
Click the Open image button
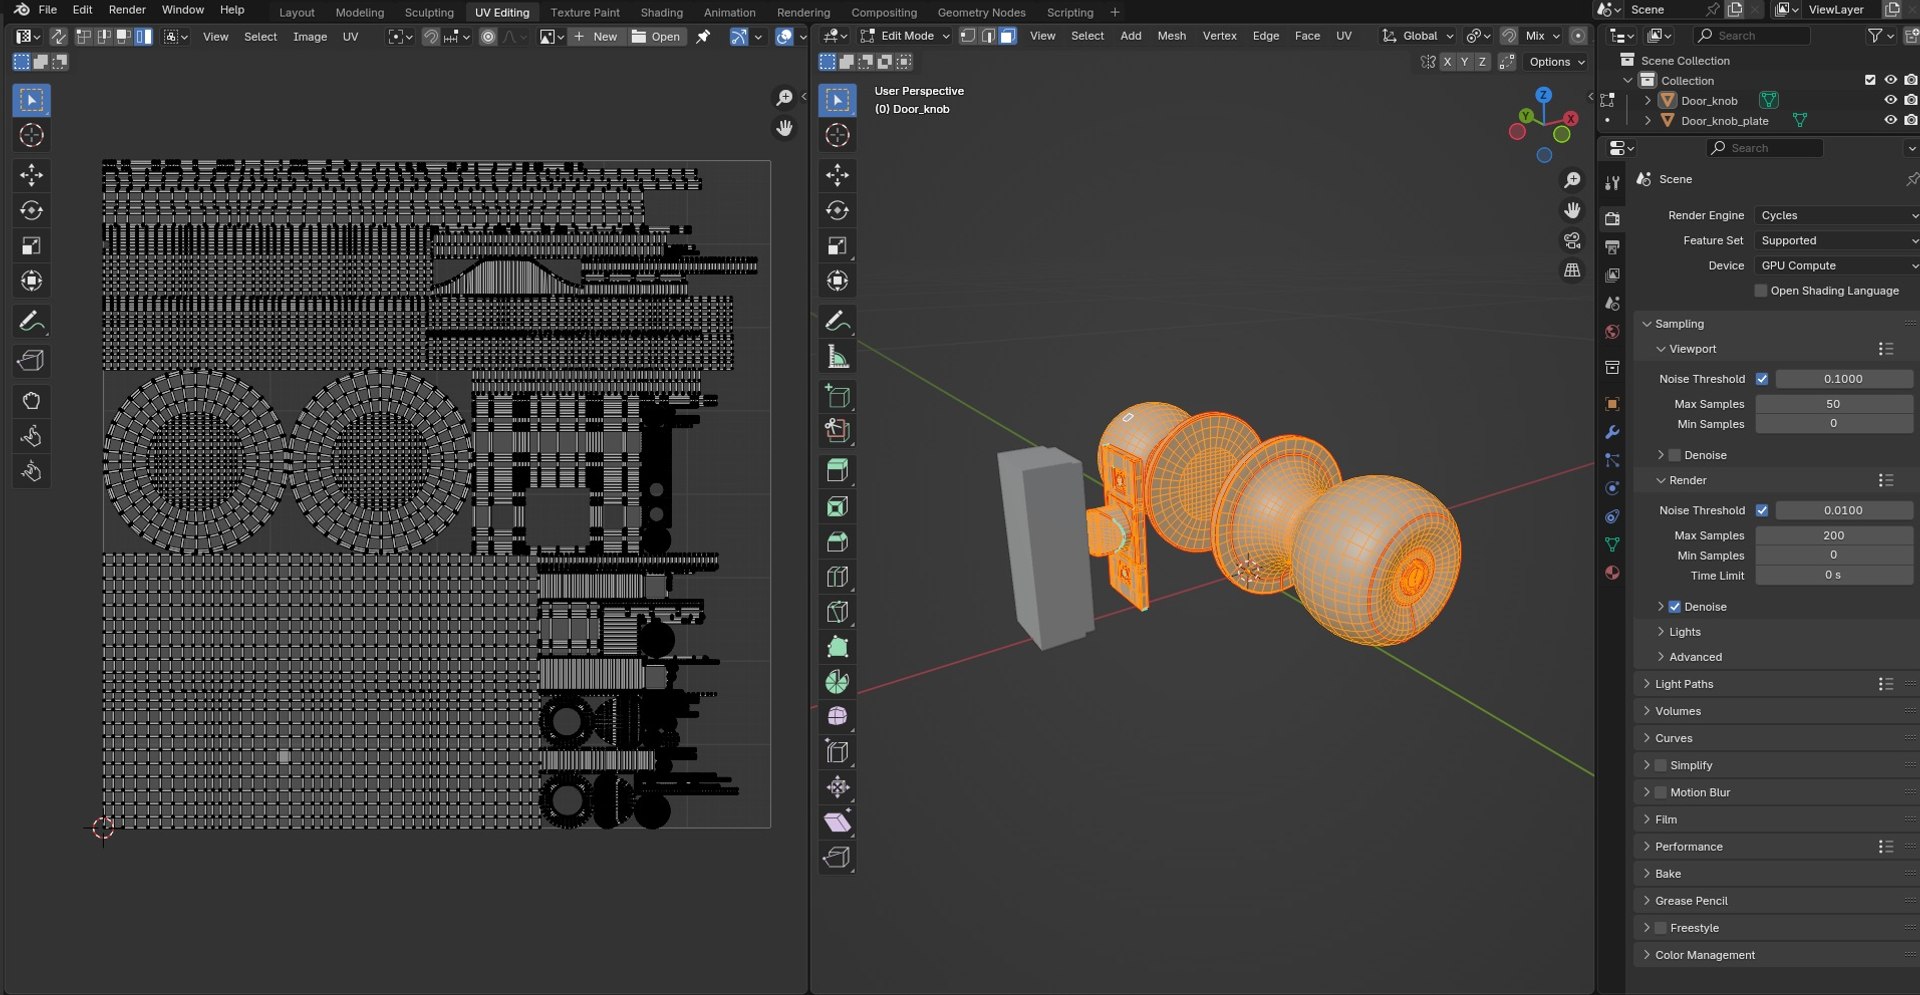click(656, 36)
